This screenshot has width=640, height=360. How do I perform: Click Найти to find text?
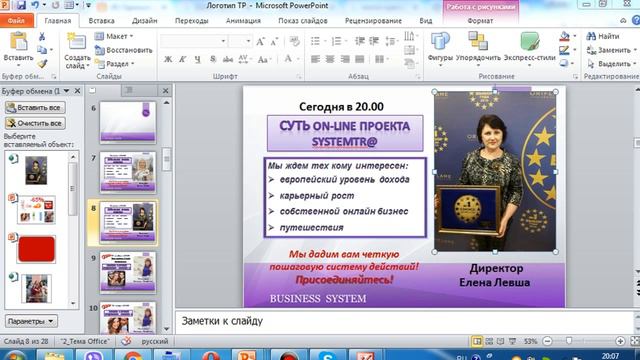(x=603, y=36)
